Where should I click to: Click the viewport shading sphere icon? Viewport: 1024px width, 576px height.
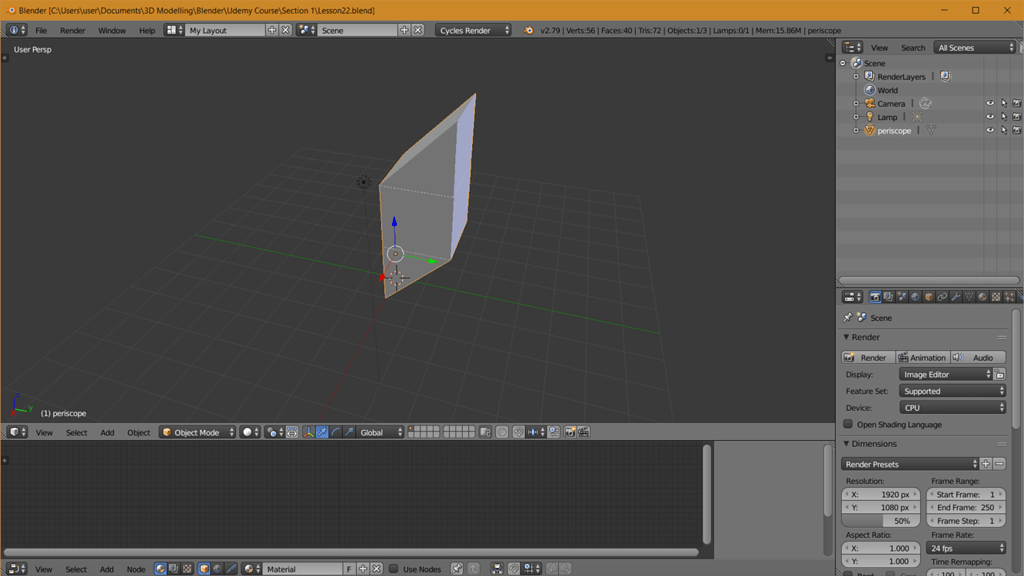point(247,432)
